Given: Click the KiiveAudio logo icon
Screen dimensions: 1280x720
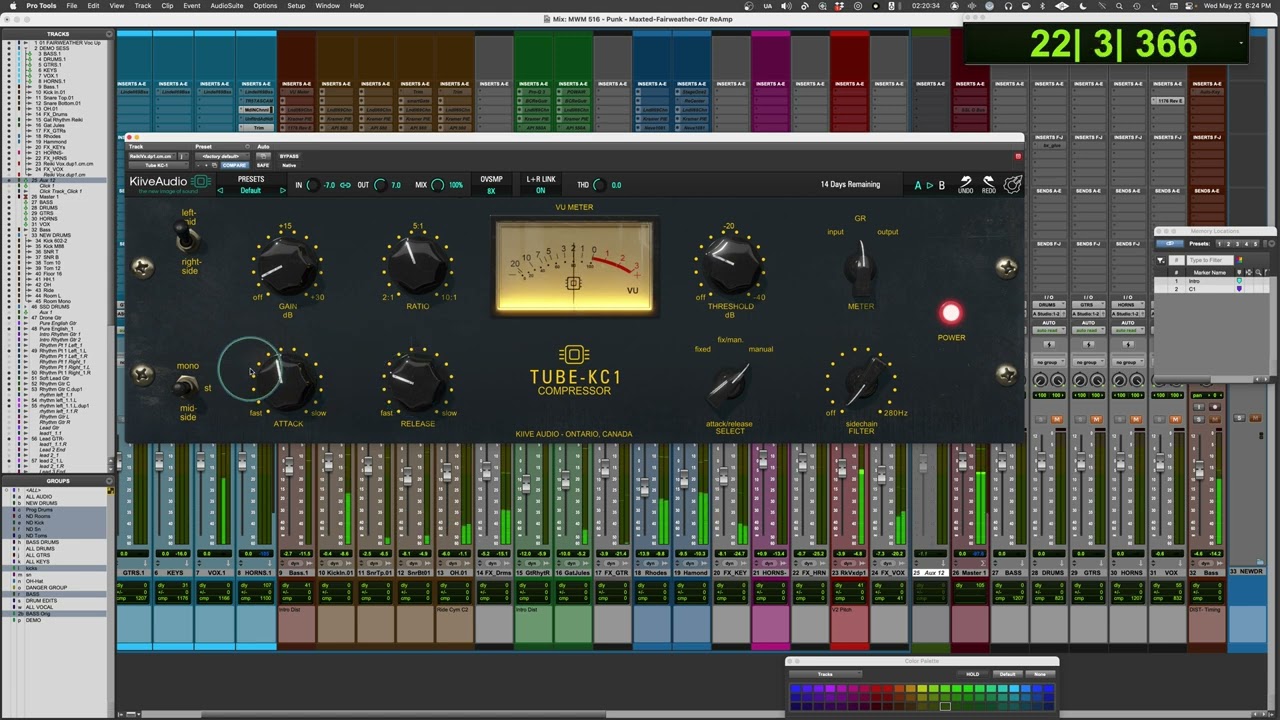Looking at the screenshot, I should coord(201,182).
